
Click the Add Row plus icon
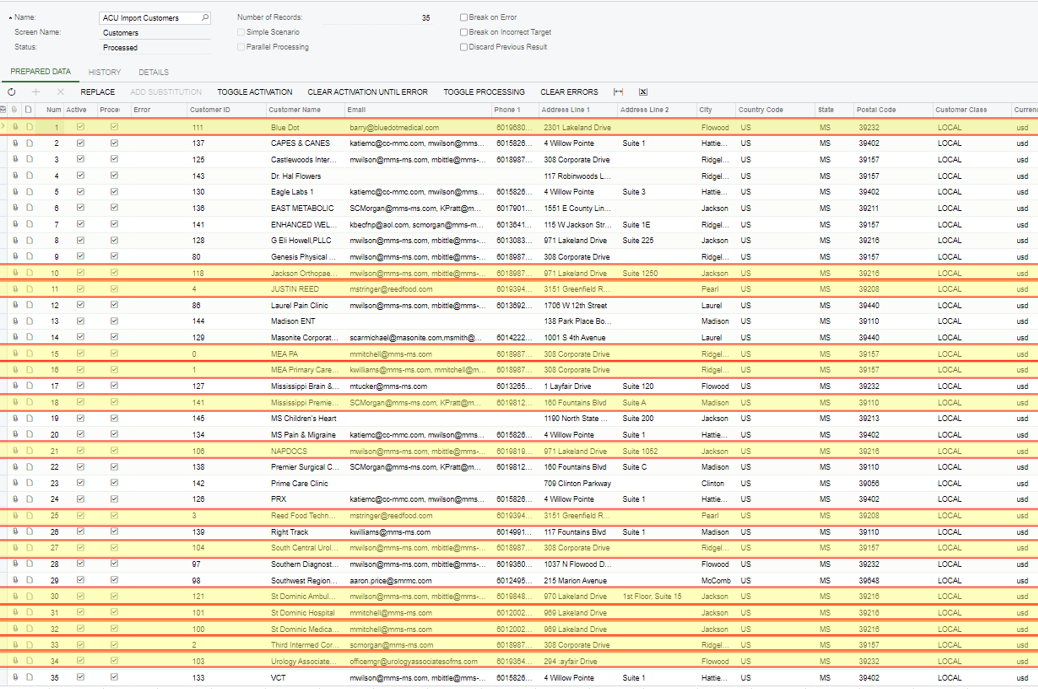click(x=36, y=92)
